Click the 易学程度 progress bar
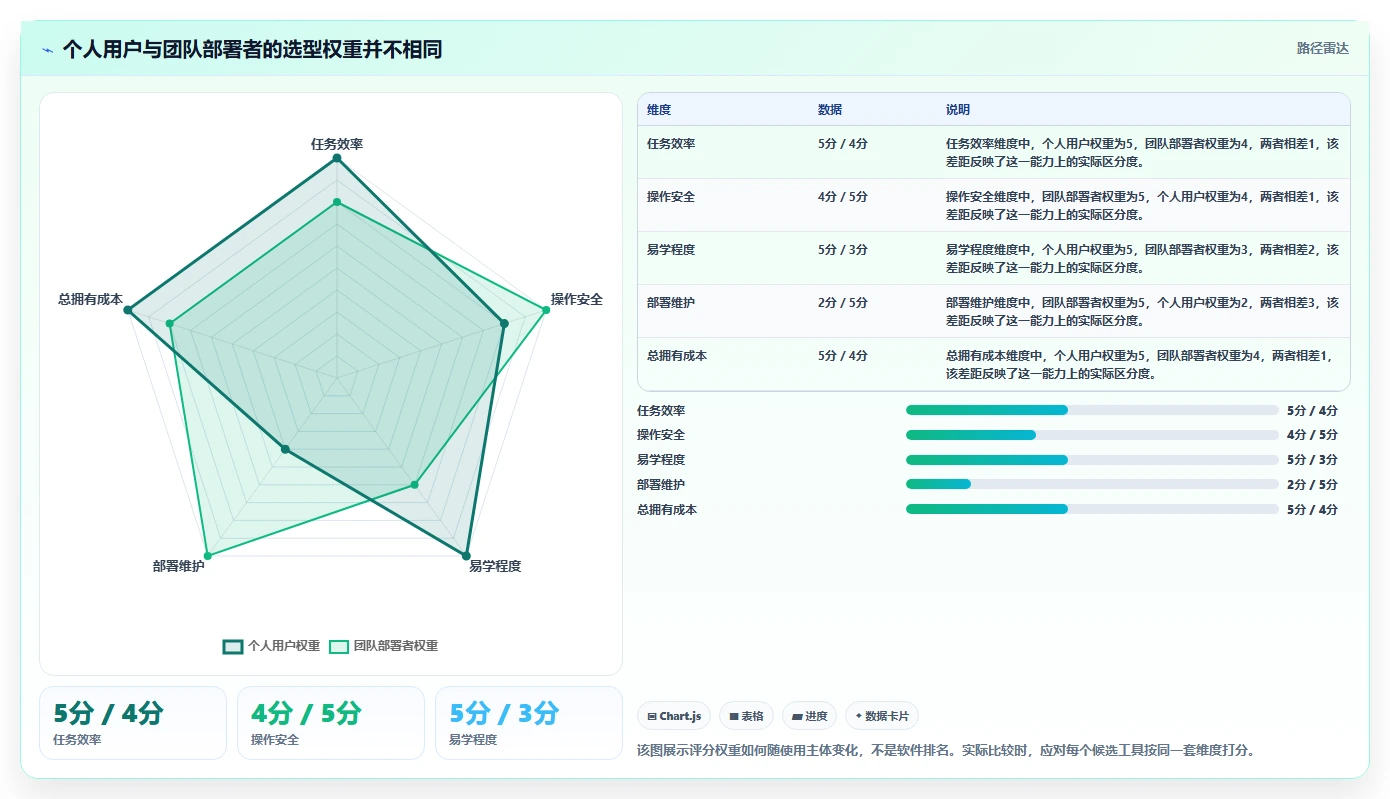1390x799 pixels. (1092, 460)
